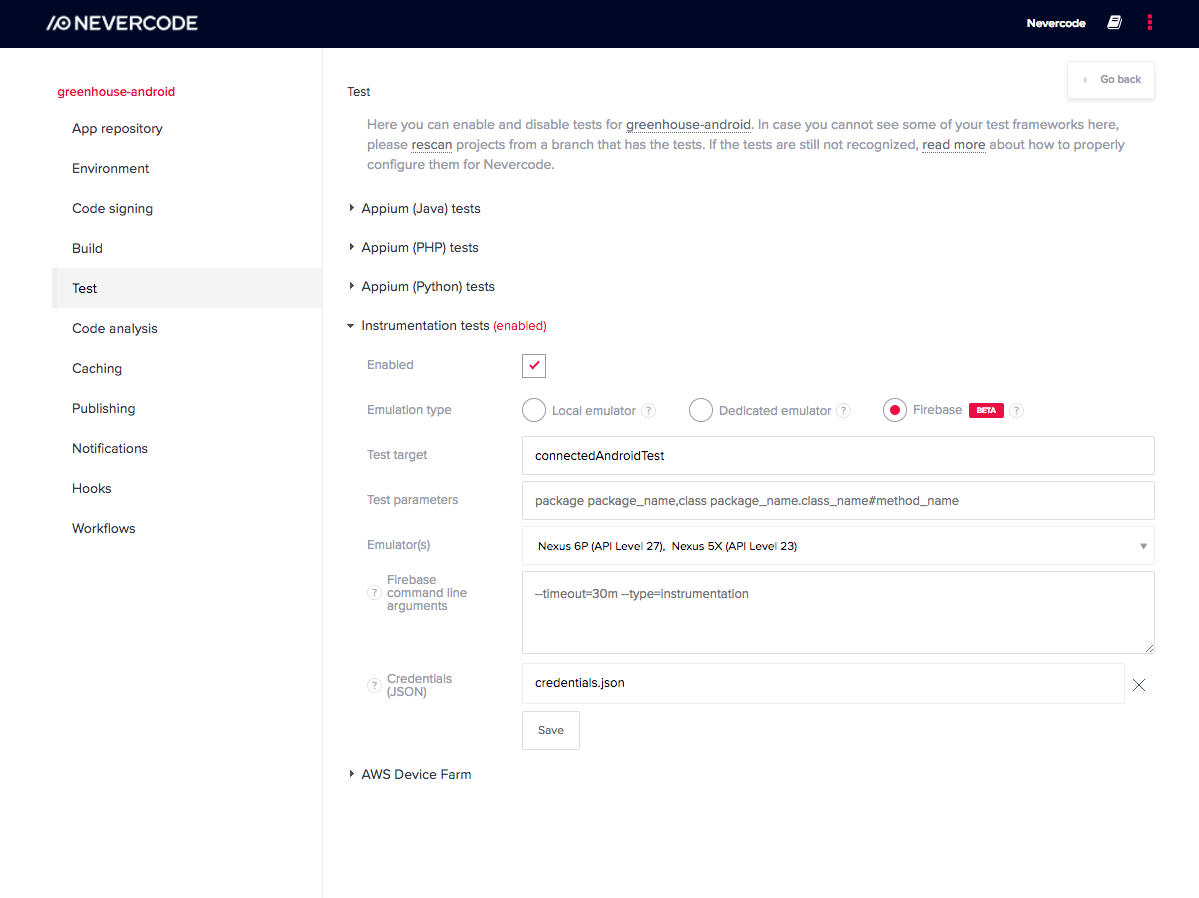Click the rescan link

coord(432,145)
